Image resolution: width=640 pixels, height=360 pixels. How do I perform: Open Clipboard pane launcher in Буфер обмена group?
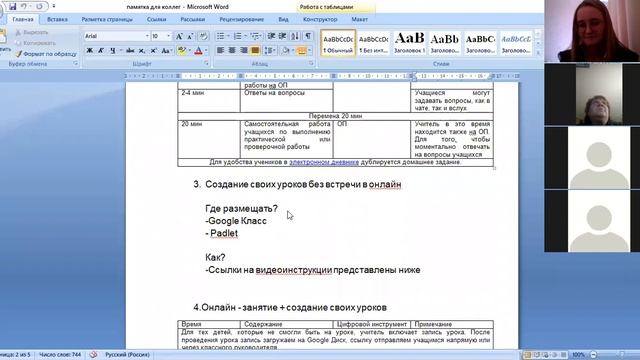76,64
